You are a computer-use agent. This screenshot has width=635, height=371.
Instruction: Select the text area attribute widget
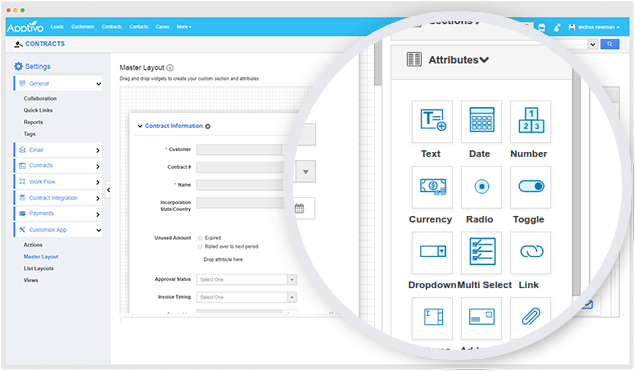point(432,318)
